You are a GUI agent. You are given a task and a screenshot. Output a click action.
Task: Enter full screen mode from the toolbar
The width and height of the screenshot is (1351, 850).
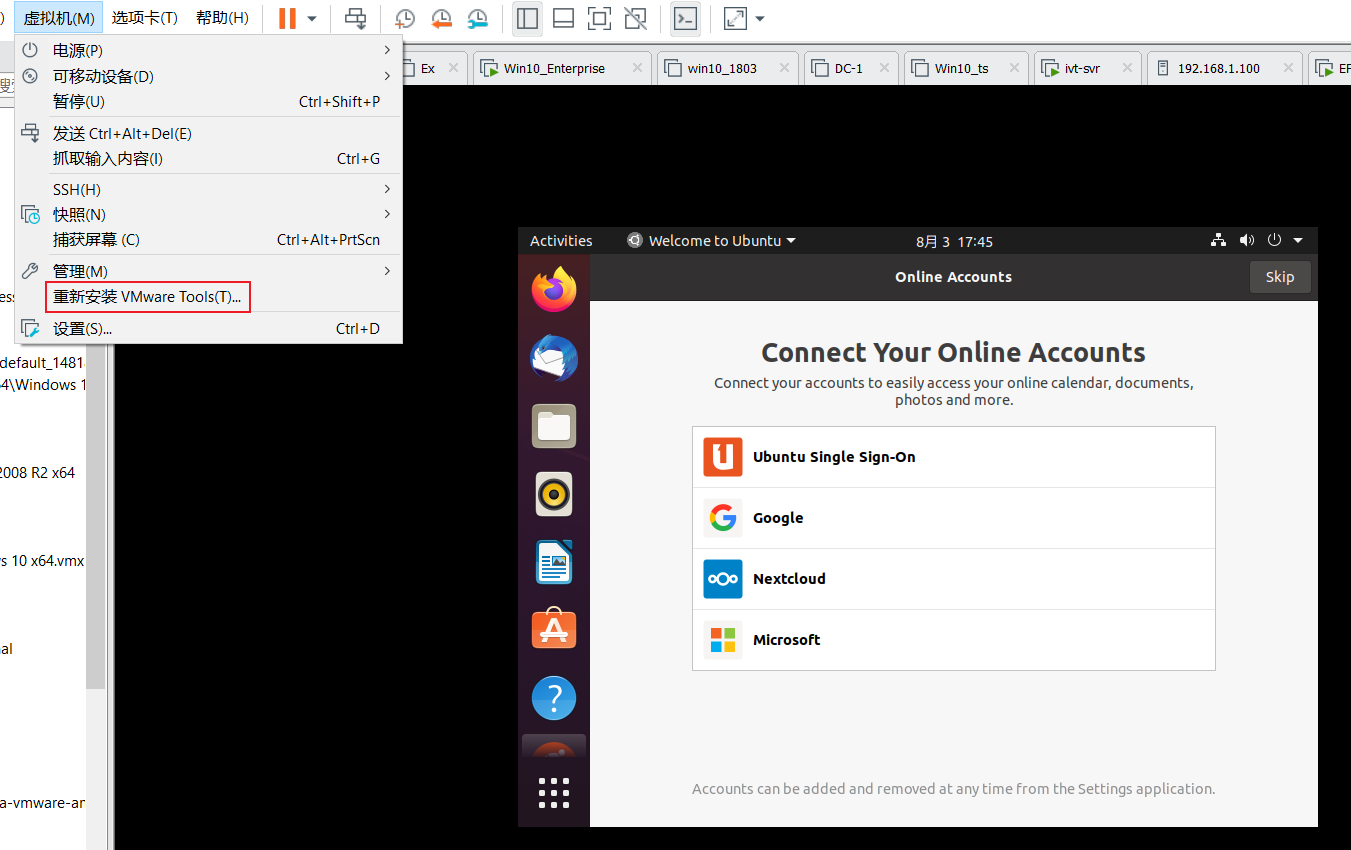click(x=599, y=18)
